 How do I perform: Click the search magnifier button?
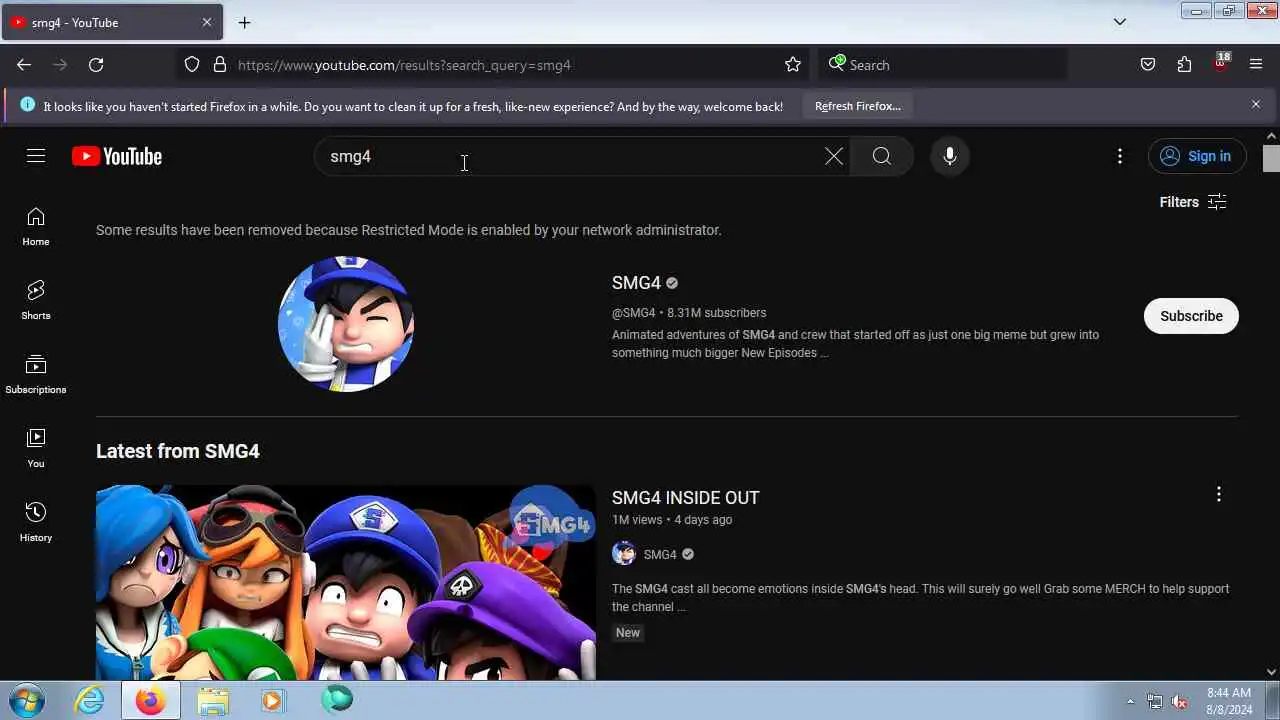pyautogui.click(x=881, y=156)
